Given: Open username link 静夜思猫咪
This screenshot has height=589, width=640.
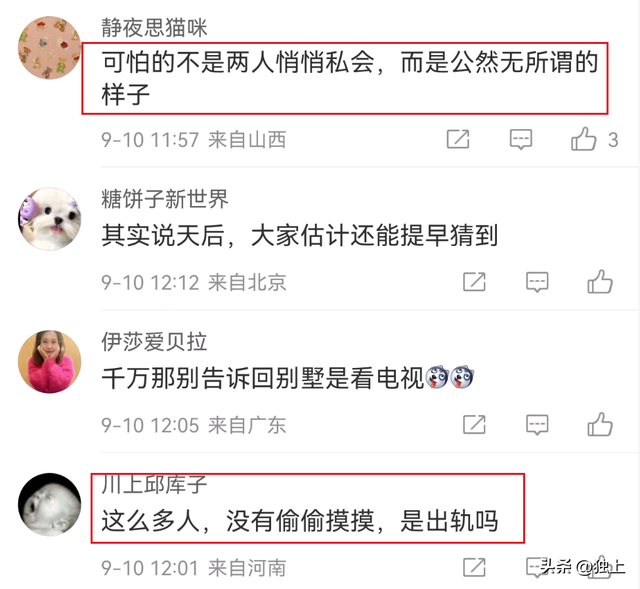Looking at the screenshot, I should pyautogui.click(x=154, y=28).
